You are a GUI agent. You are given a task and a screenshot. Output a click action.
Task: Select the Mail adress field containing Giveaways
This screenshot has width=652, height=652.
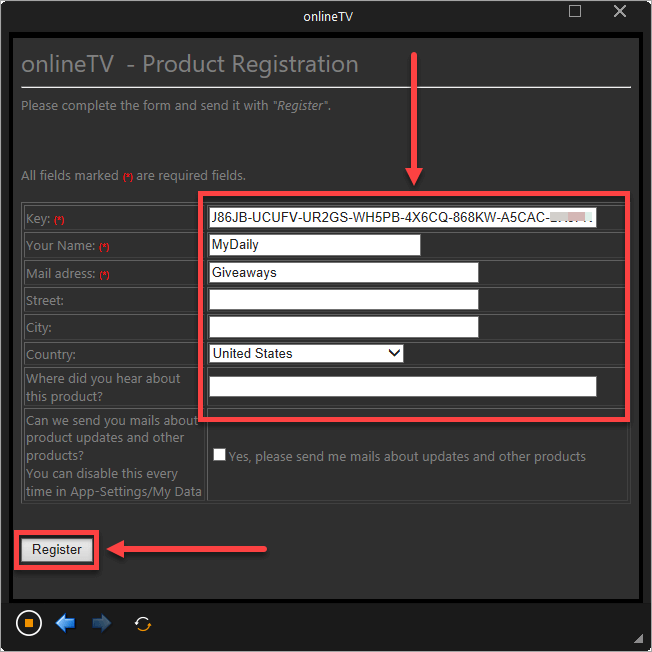343,272
